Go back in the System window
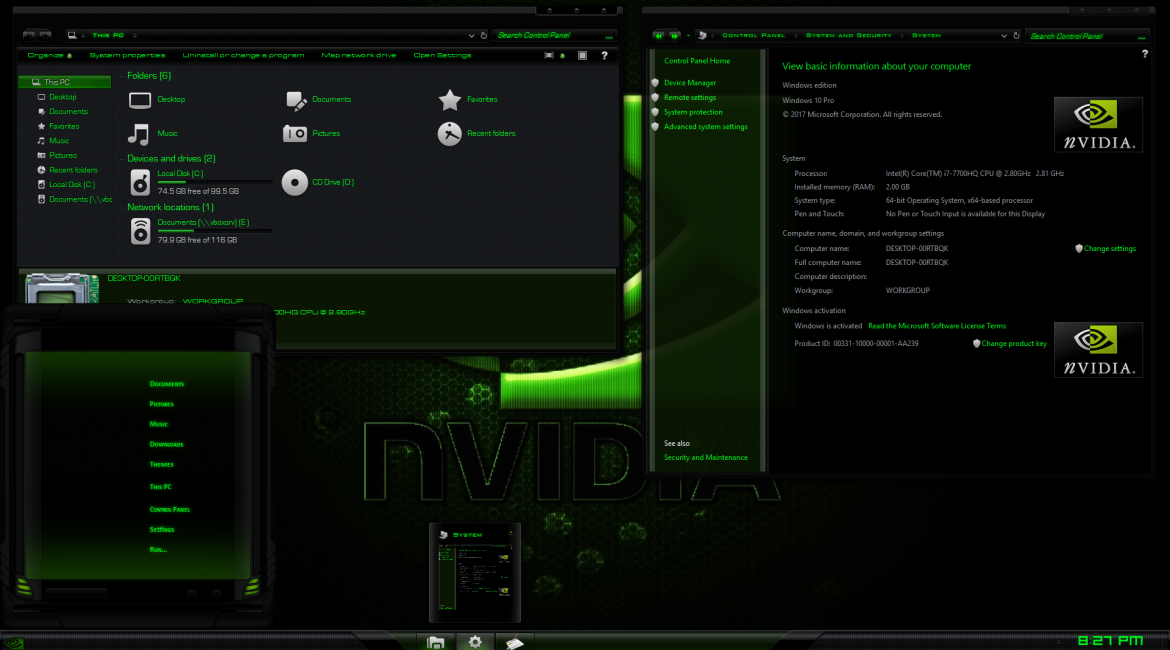 coord(658,35)
